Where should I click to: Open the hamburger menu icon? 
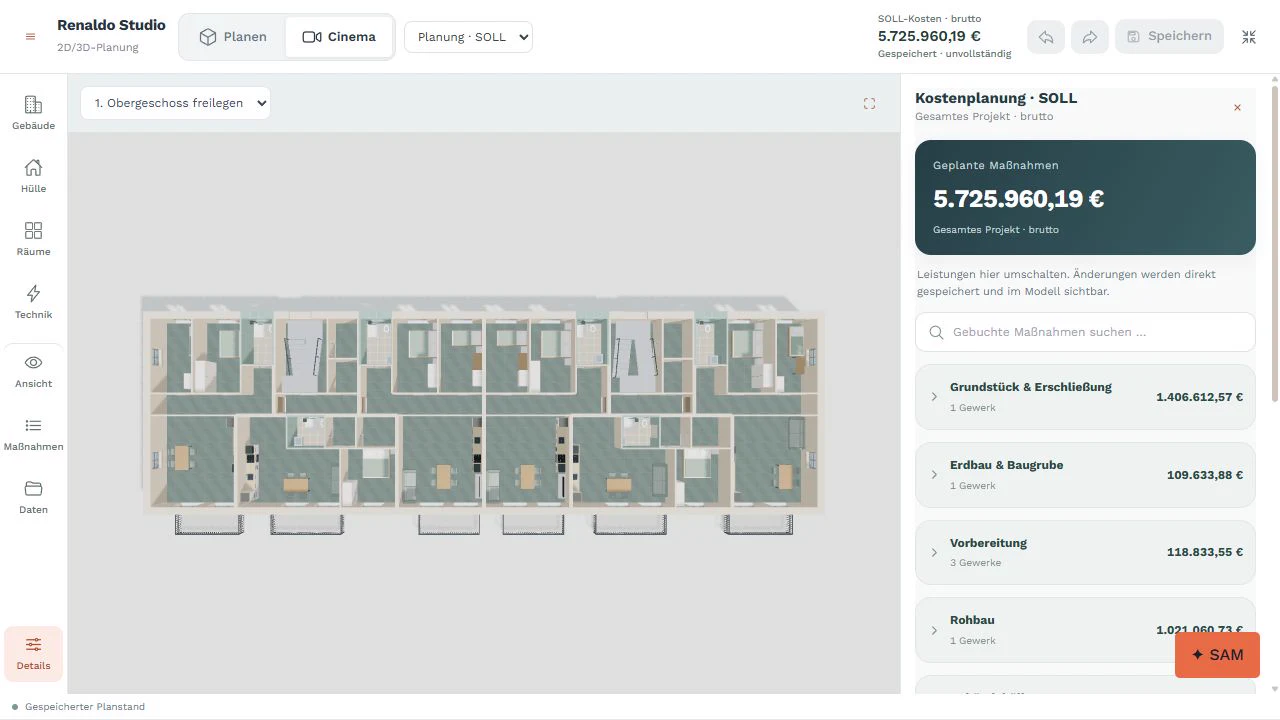(x=30, y=37)
